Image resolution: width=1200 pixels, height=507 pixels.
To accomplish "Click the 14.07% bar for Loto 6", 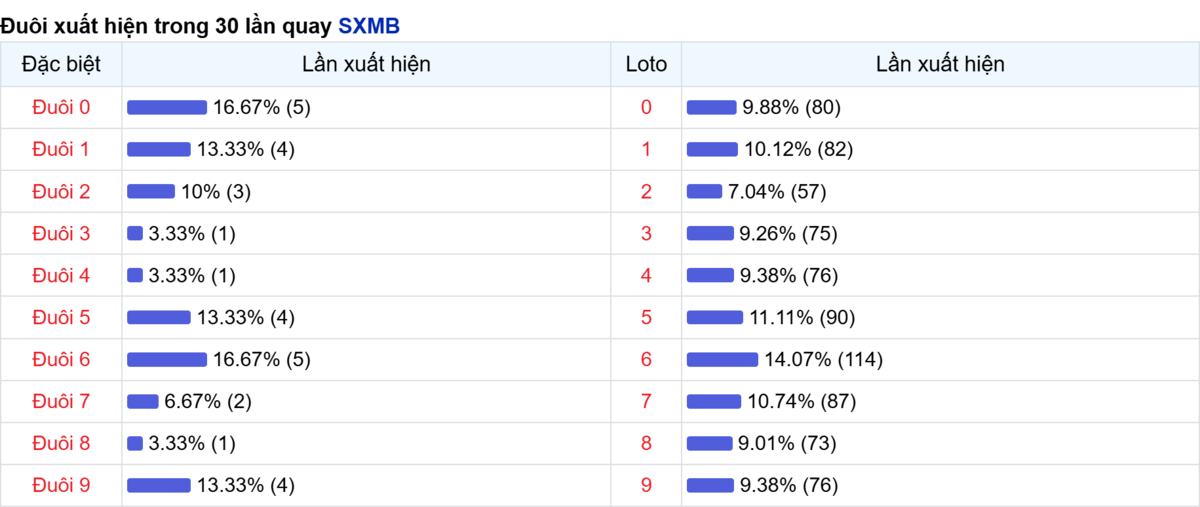I will pos(723,359).
